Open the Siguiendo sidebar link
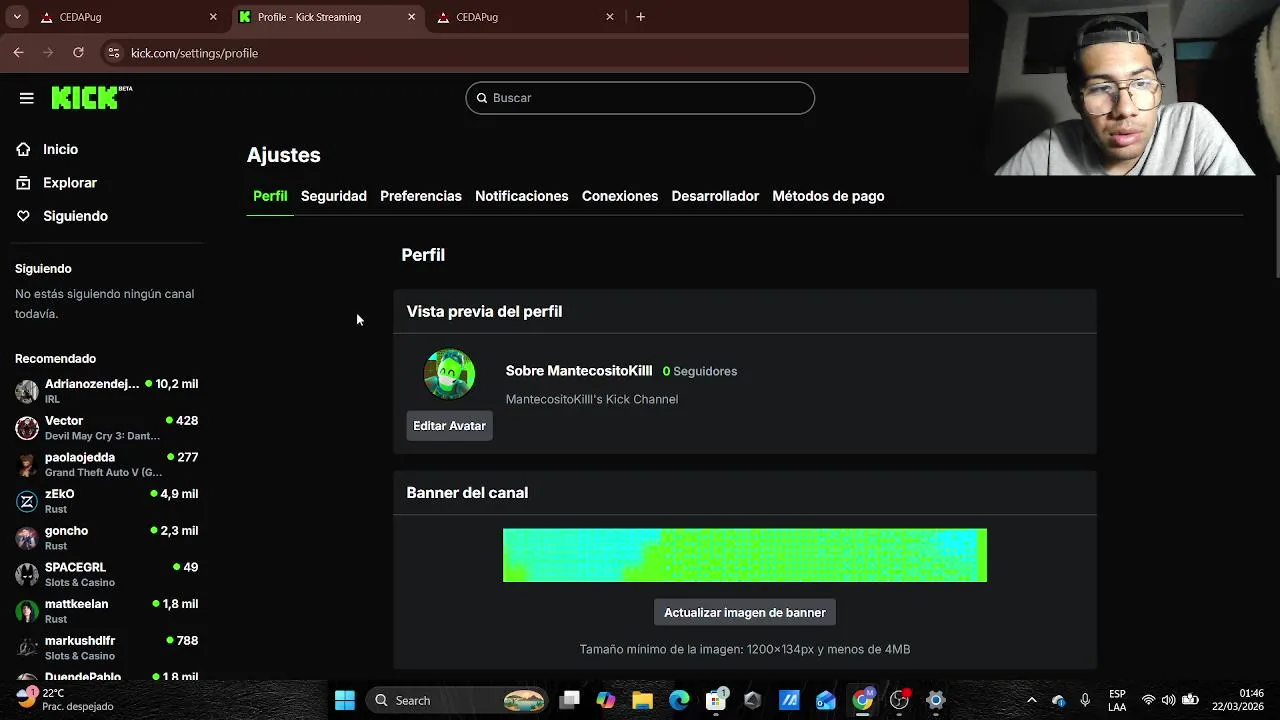The image size is (1280, 720). click(75, 216)
